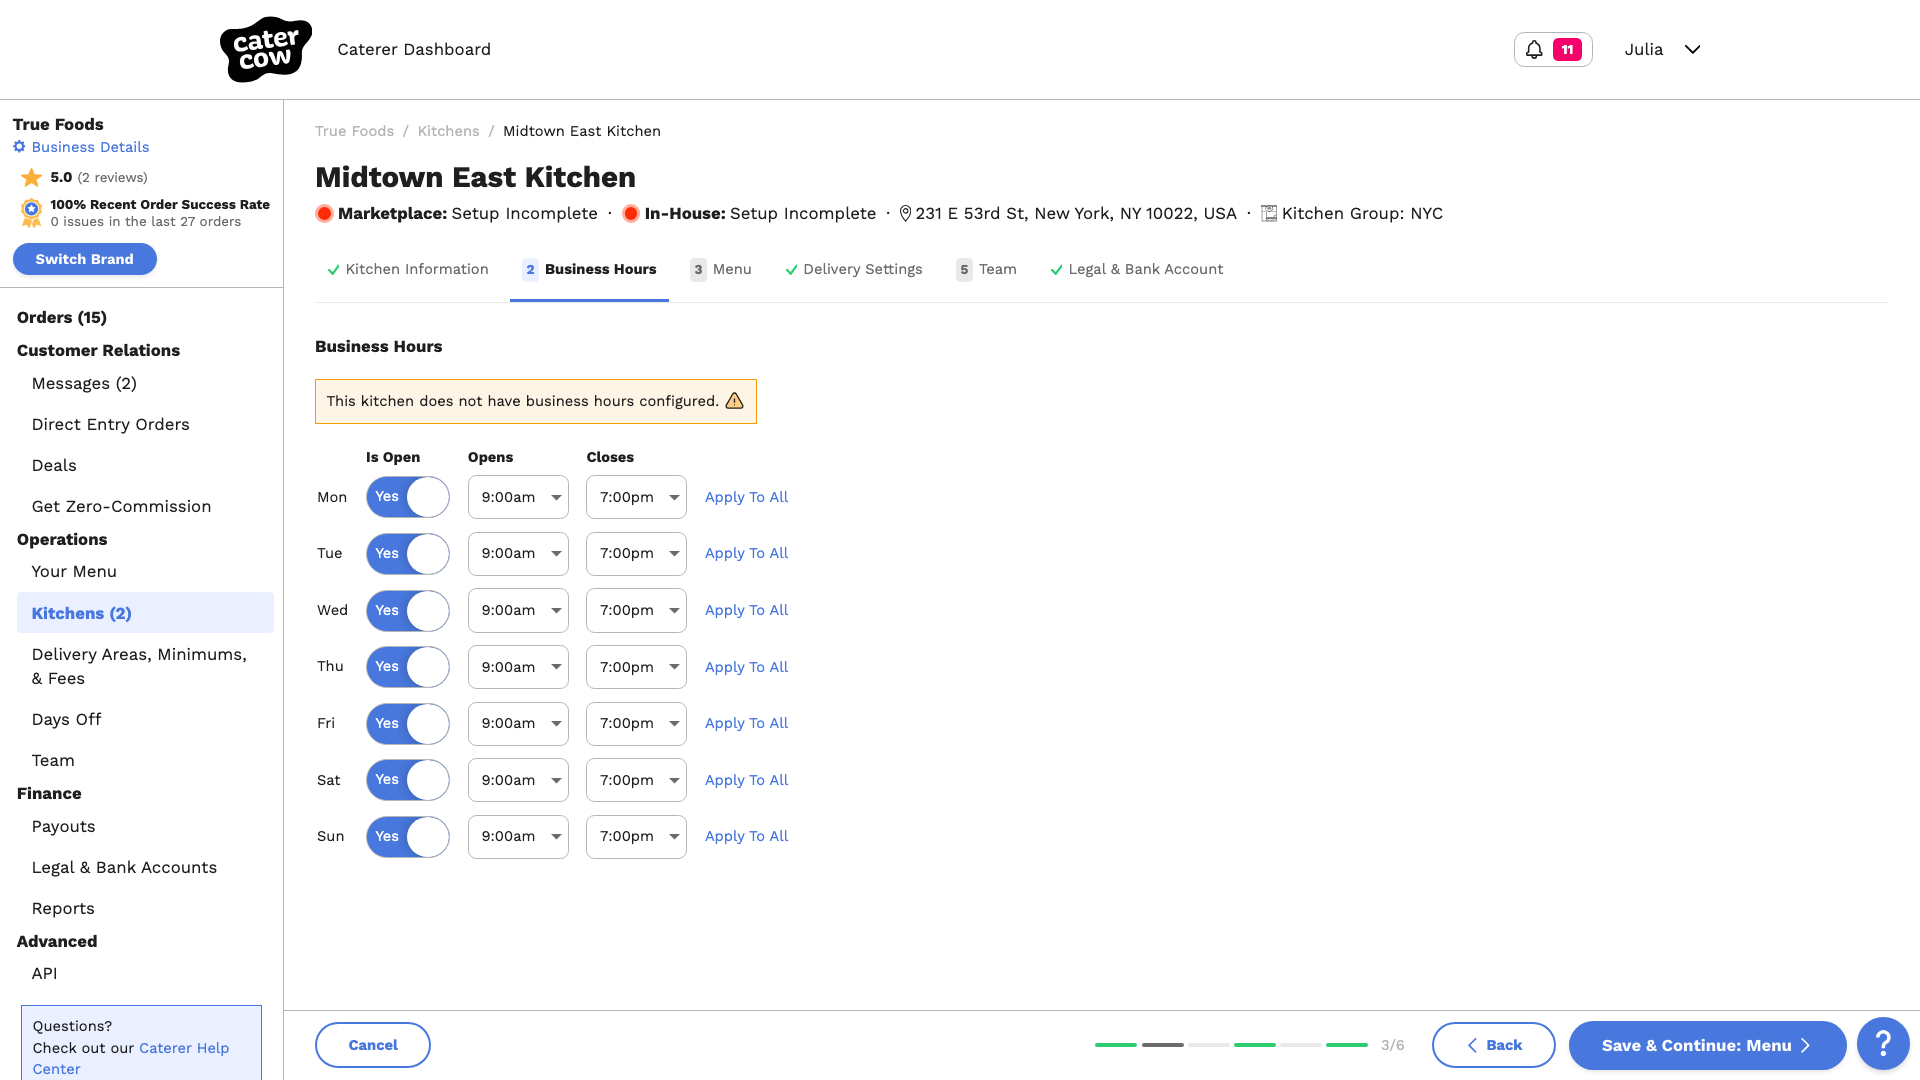Click the CaterCow logo
This screenshot has height=1080, width=1920.
pyautogui.click(x=266, y=49)
